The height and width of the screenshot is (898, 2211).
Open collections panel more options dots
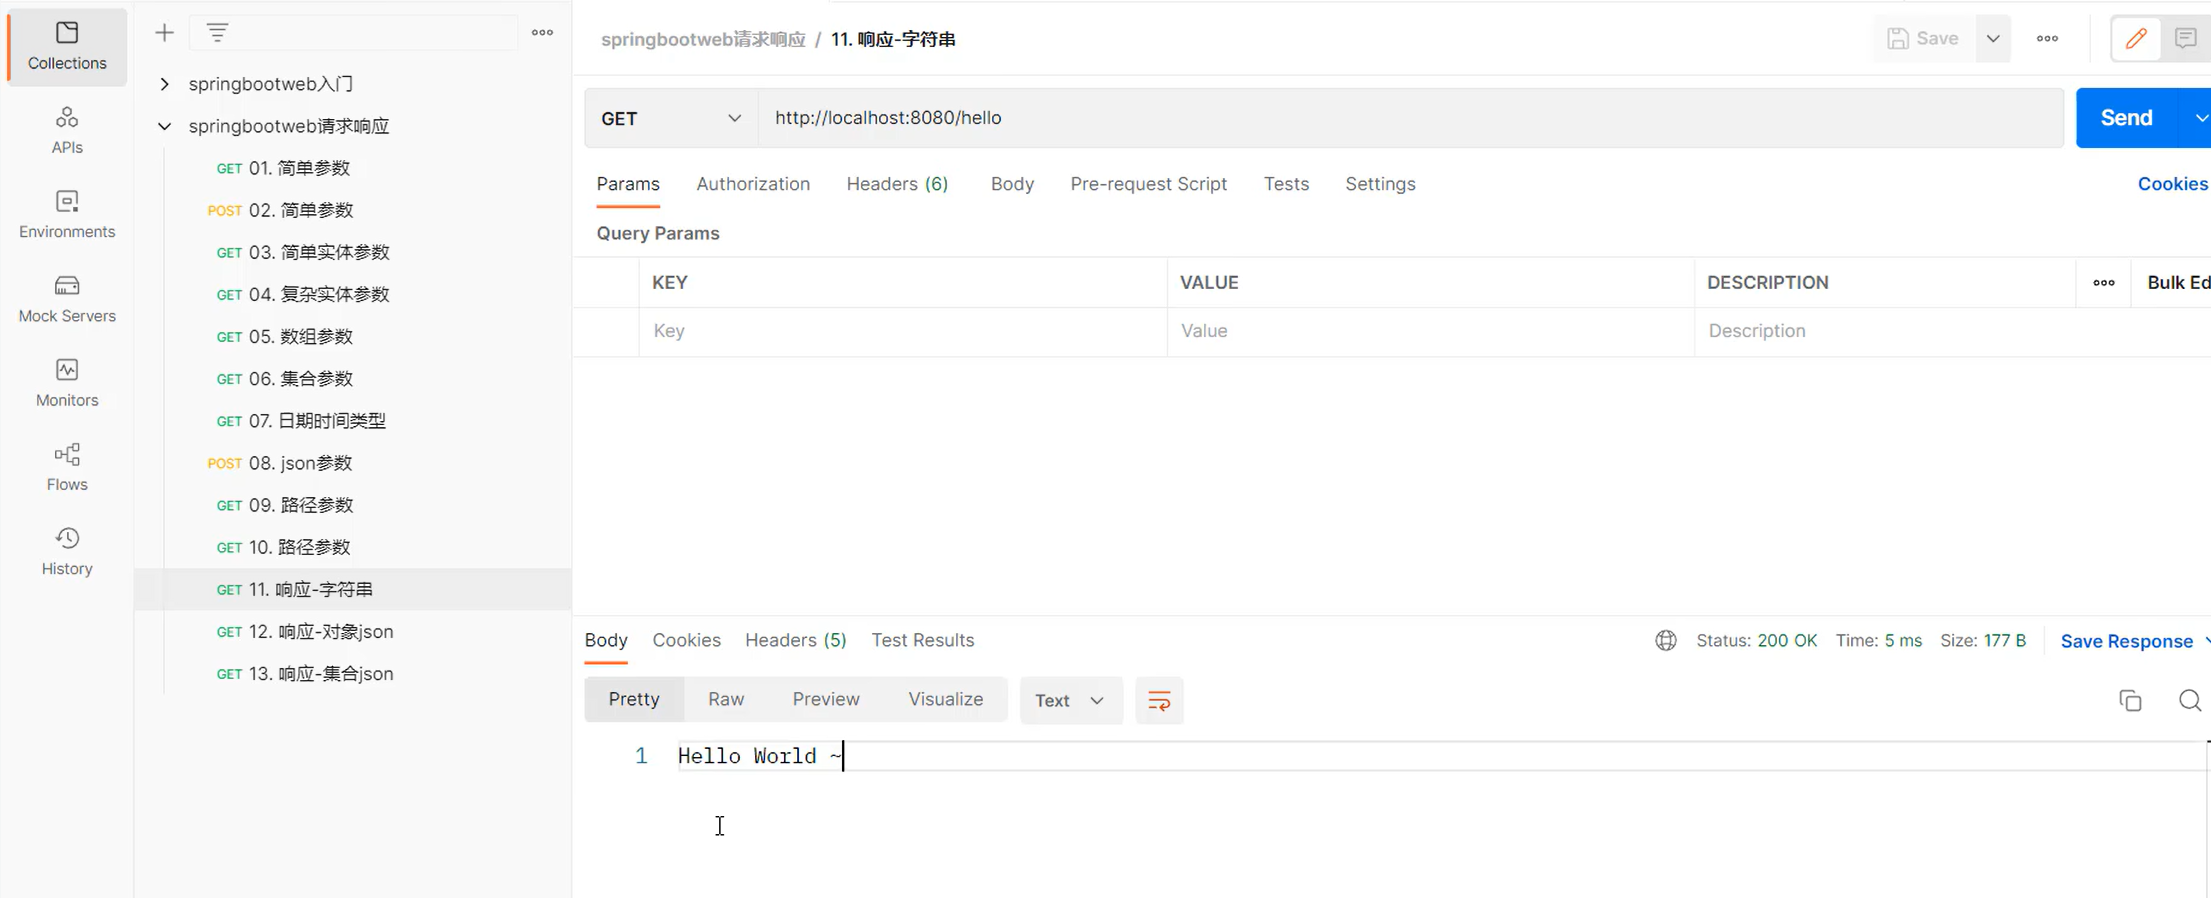point(542,33)
